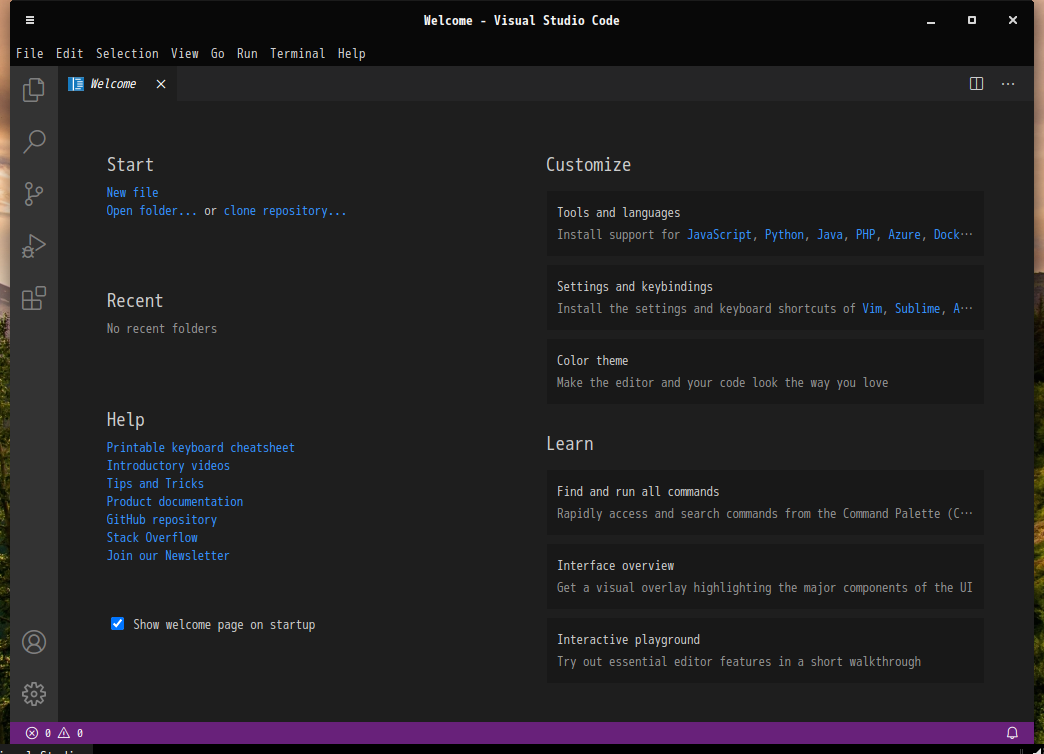The image size is (1044, 754).
Task: Open the Product documentation link
Action: pyautogui.click(x=174, y=502)
